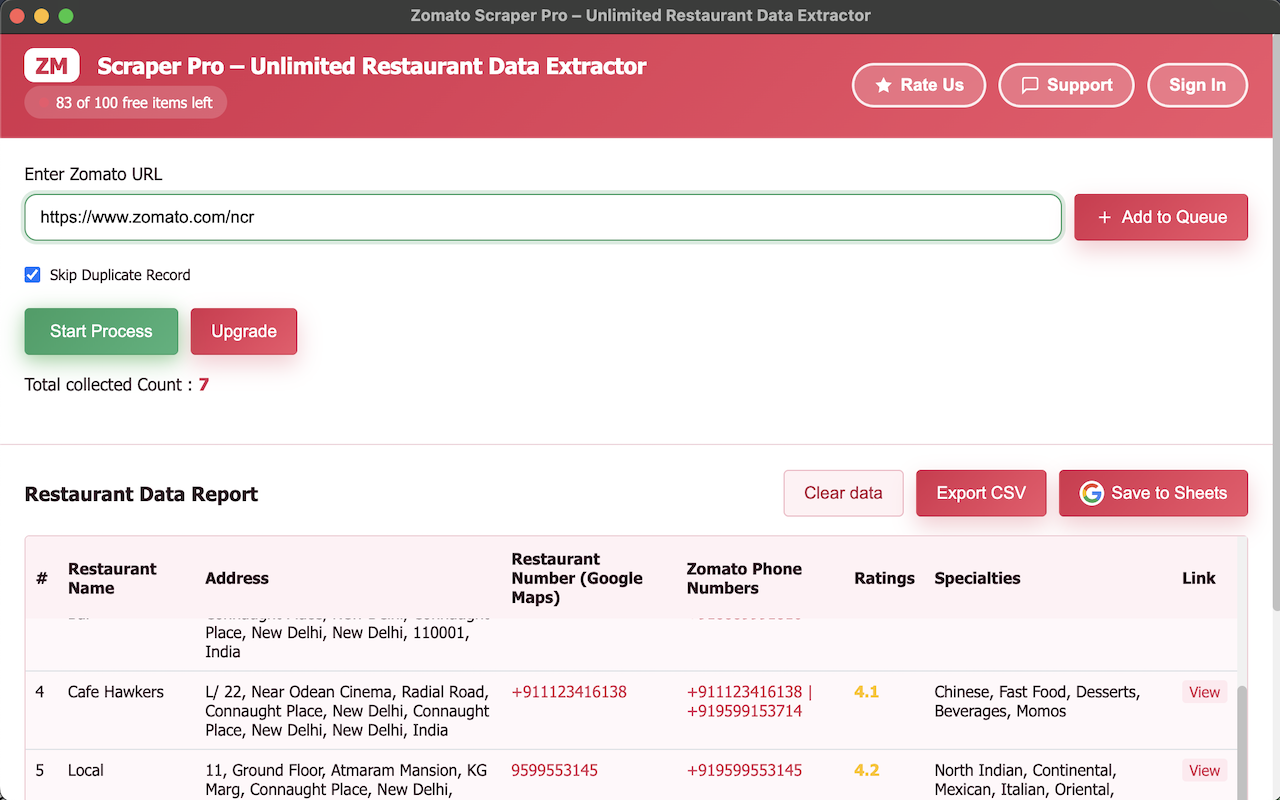
Task: Click the Restaurant Data Report heading
Action: pyautogui.click(x=141, y=494)
